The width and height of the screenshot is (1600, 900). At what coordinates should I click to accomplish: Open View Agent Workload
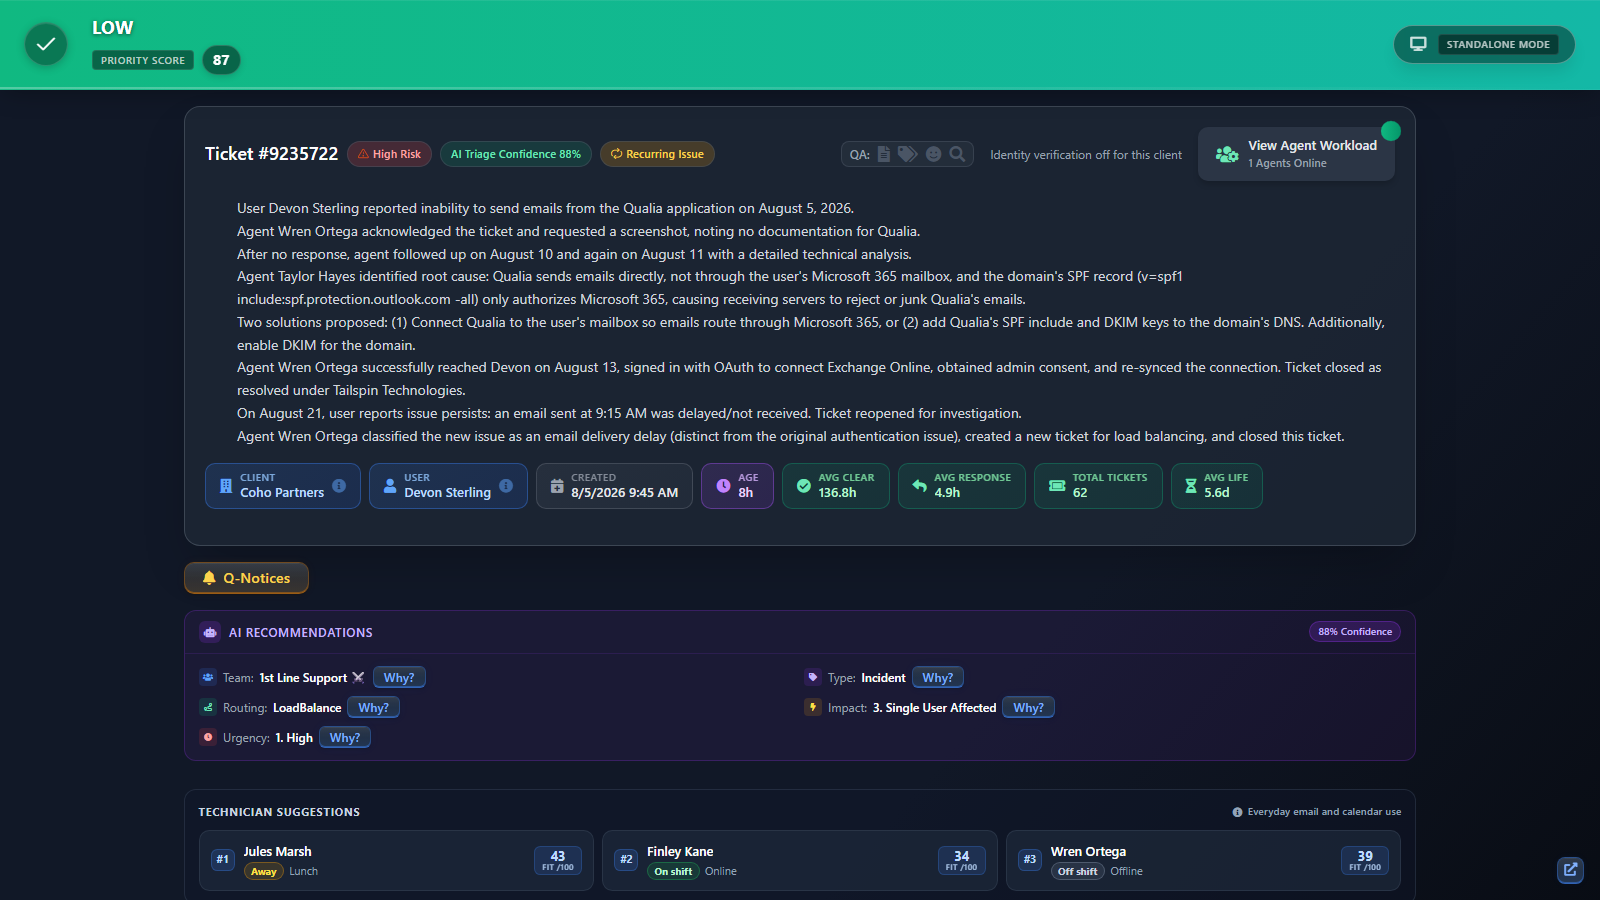coord(1296,154)
